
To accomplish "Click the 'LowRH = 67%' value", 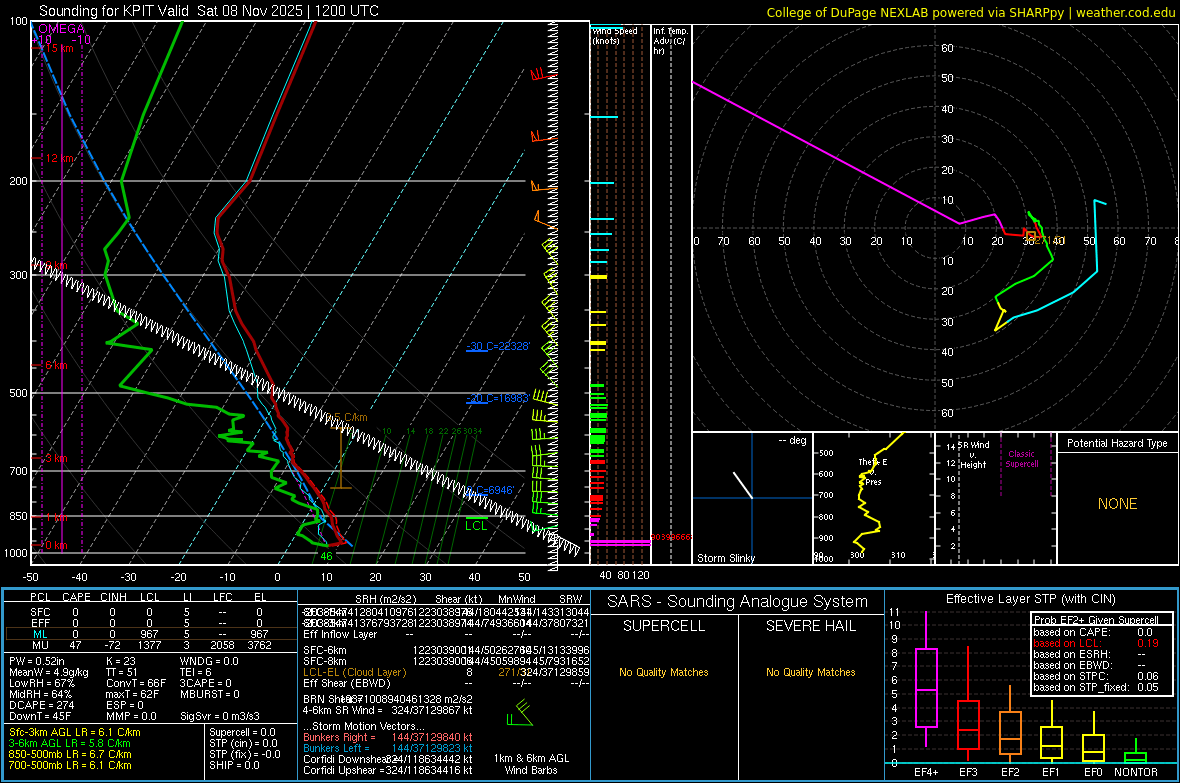I will [41, 684].
